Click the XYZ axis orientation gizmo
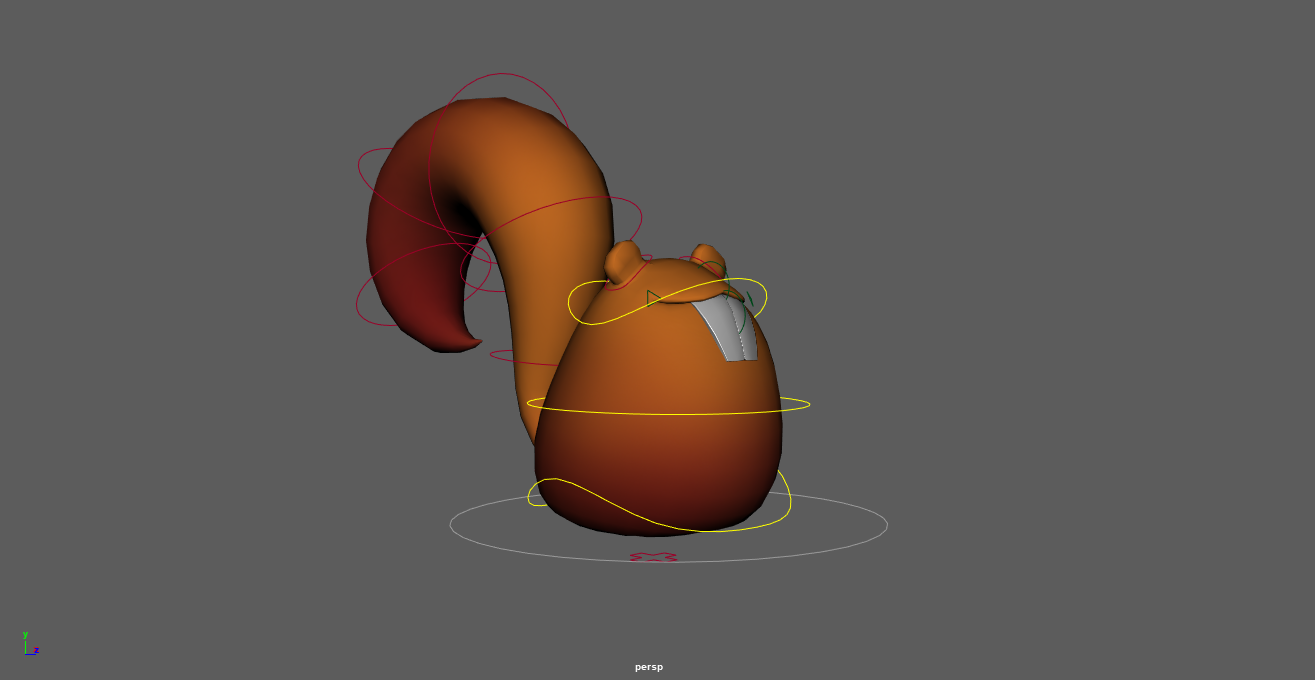The width and height of the screenshot is (1315, 680). click(30, 645)
